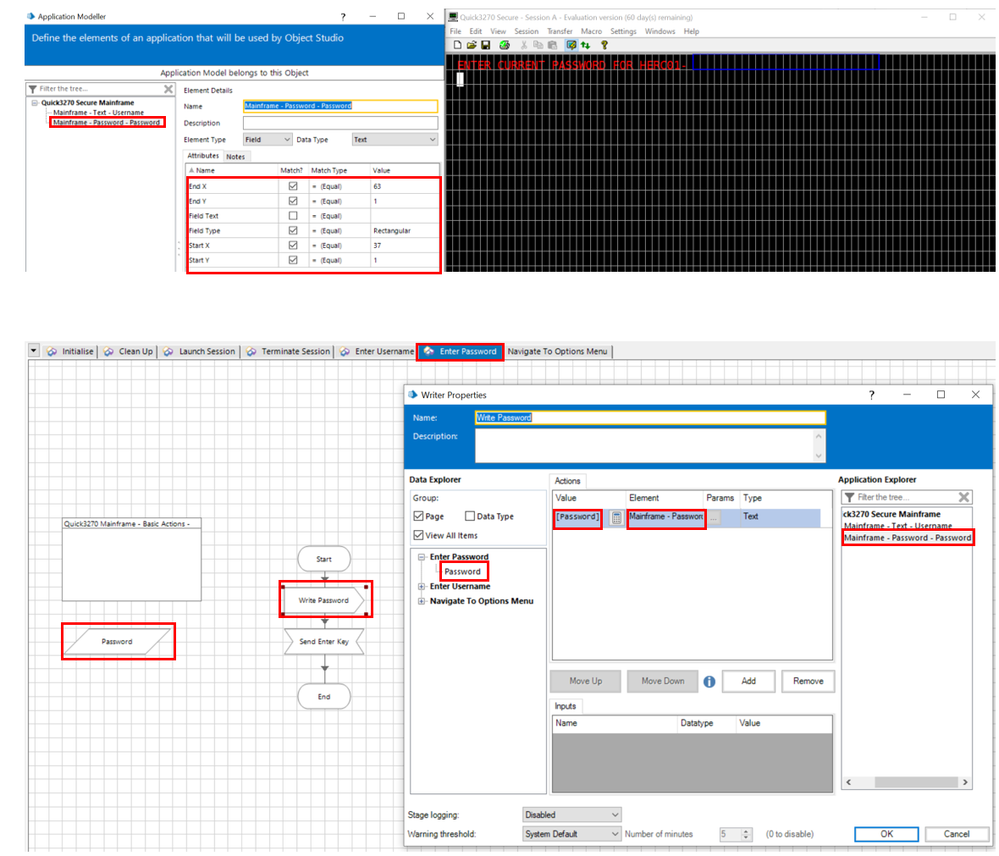The height and width of the screenshot is (856, 999).
Task: Click the Save icon in Quick3270 toolbar
Action: coord(486,45)
